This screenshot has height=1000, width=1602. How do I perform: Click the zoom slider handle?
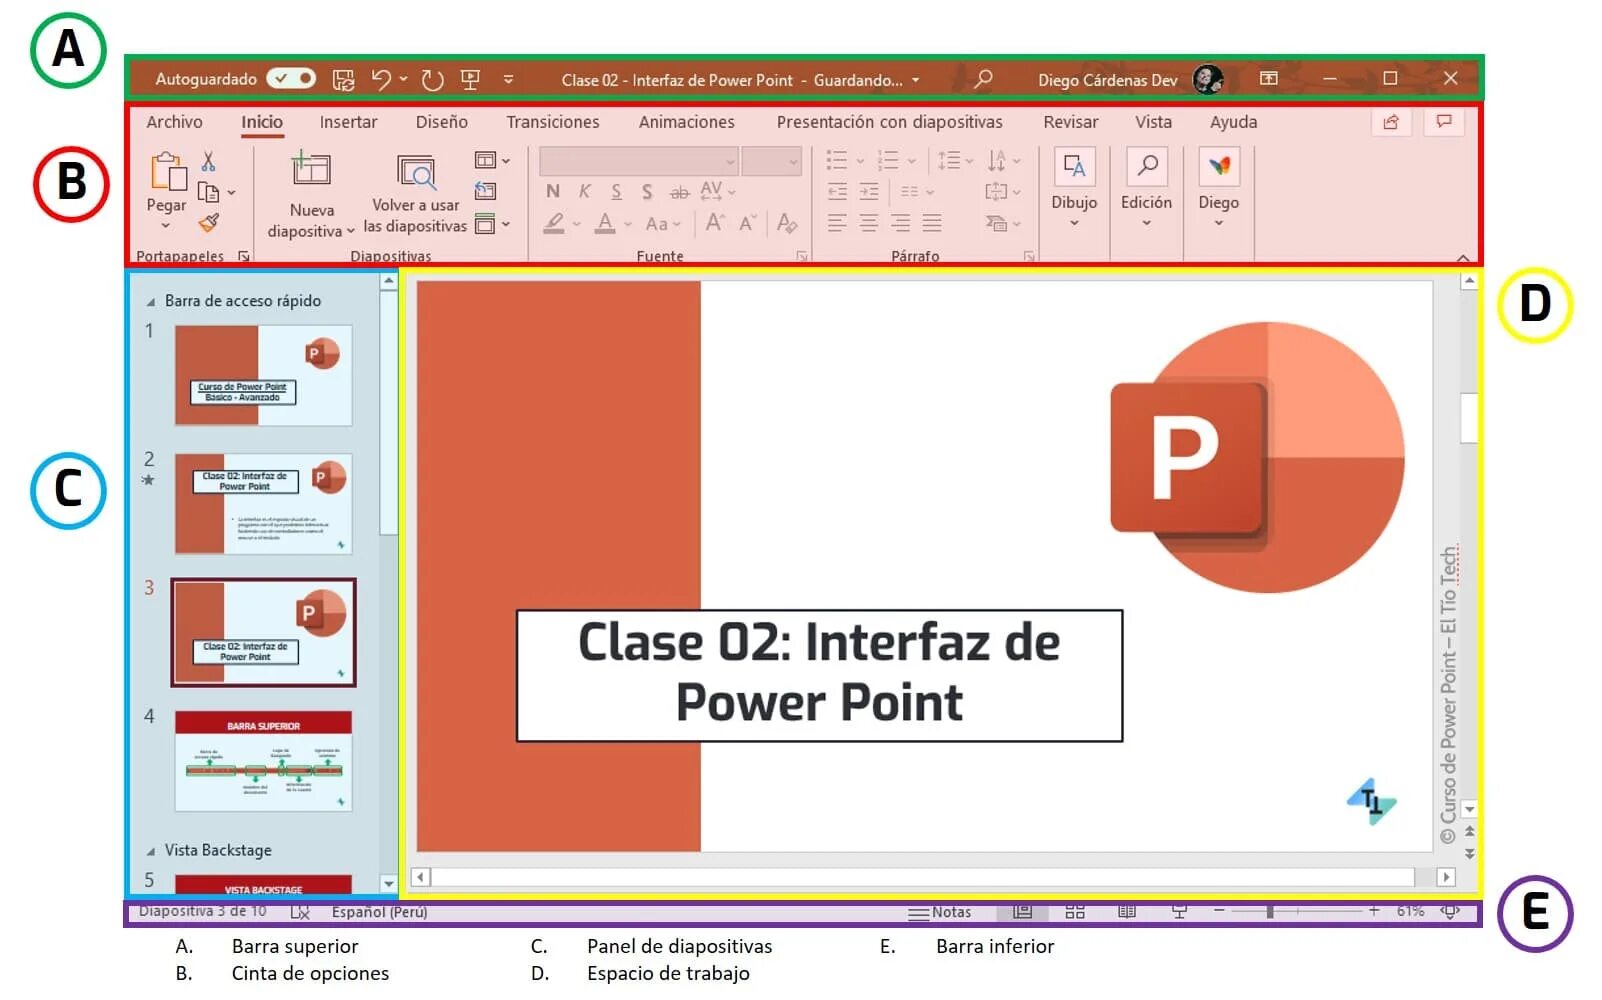pyautogui.click(x=1270, y=911)
